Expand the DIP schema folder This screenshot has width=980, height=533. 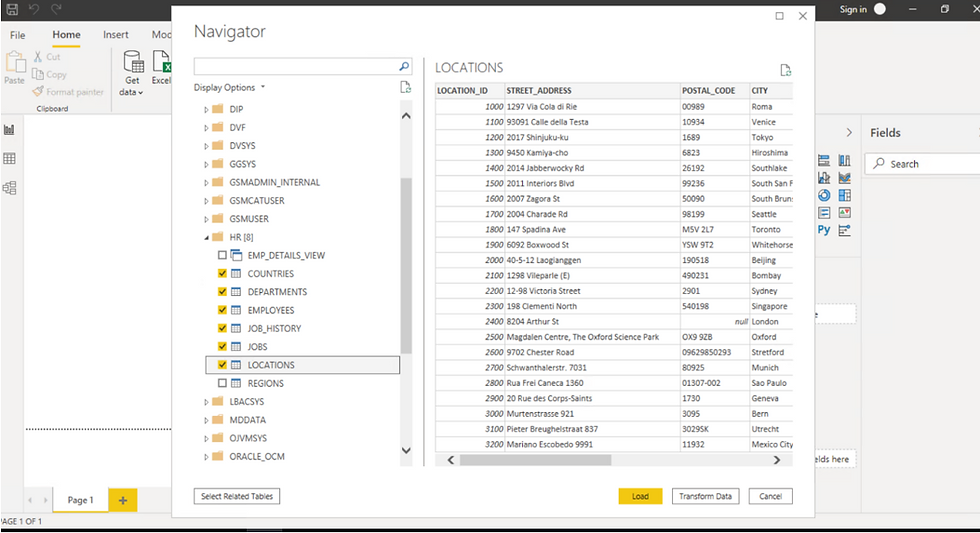[206, 109]
